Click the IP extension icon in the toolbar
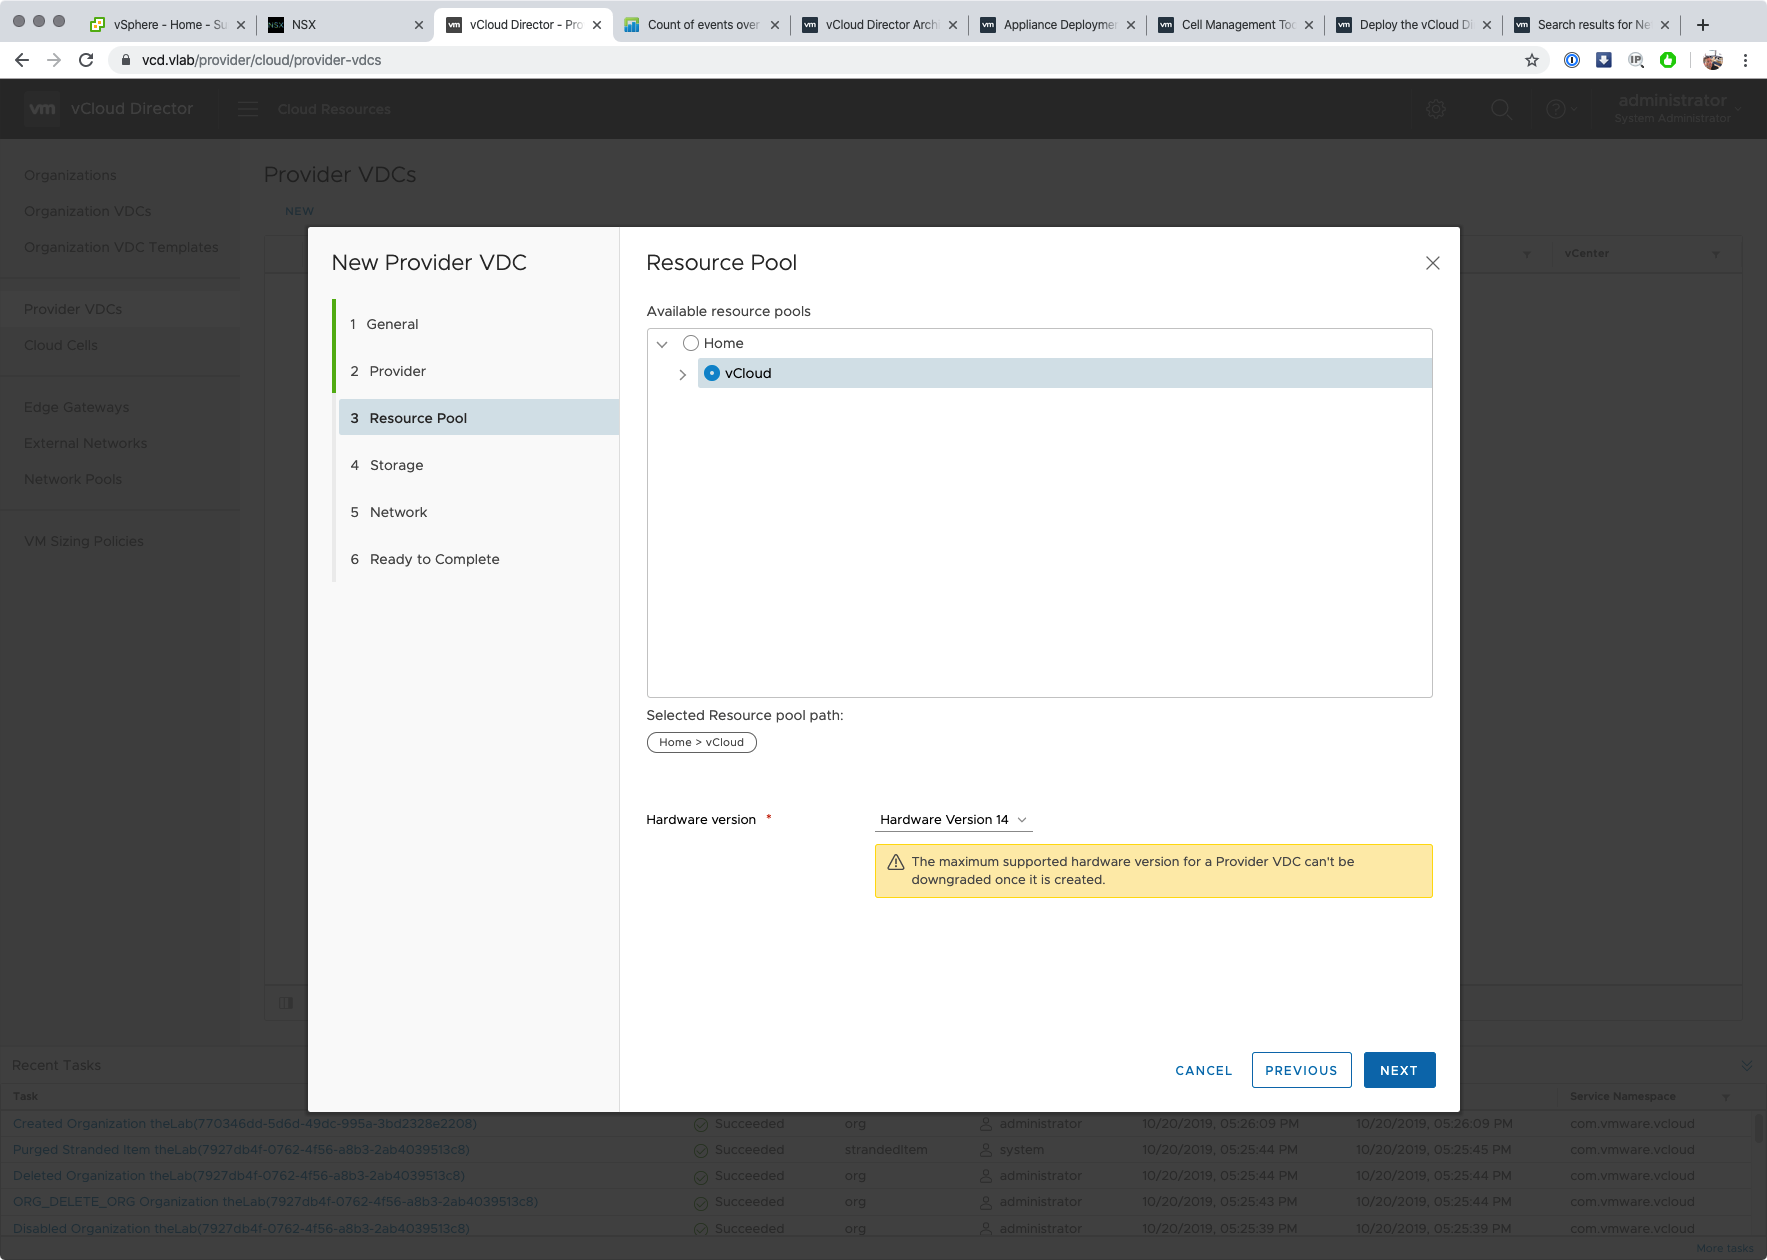 click(x=1636, y=60)
